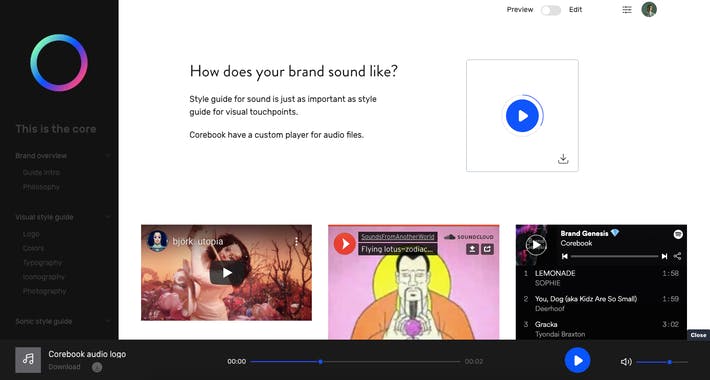Play the SoundCloud Flying Lotus track
Viewport: 710px width, 380px height.
(345, 244)
